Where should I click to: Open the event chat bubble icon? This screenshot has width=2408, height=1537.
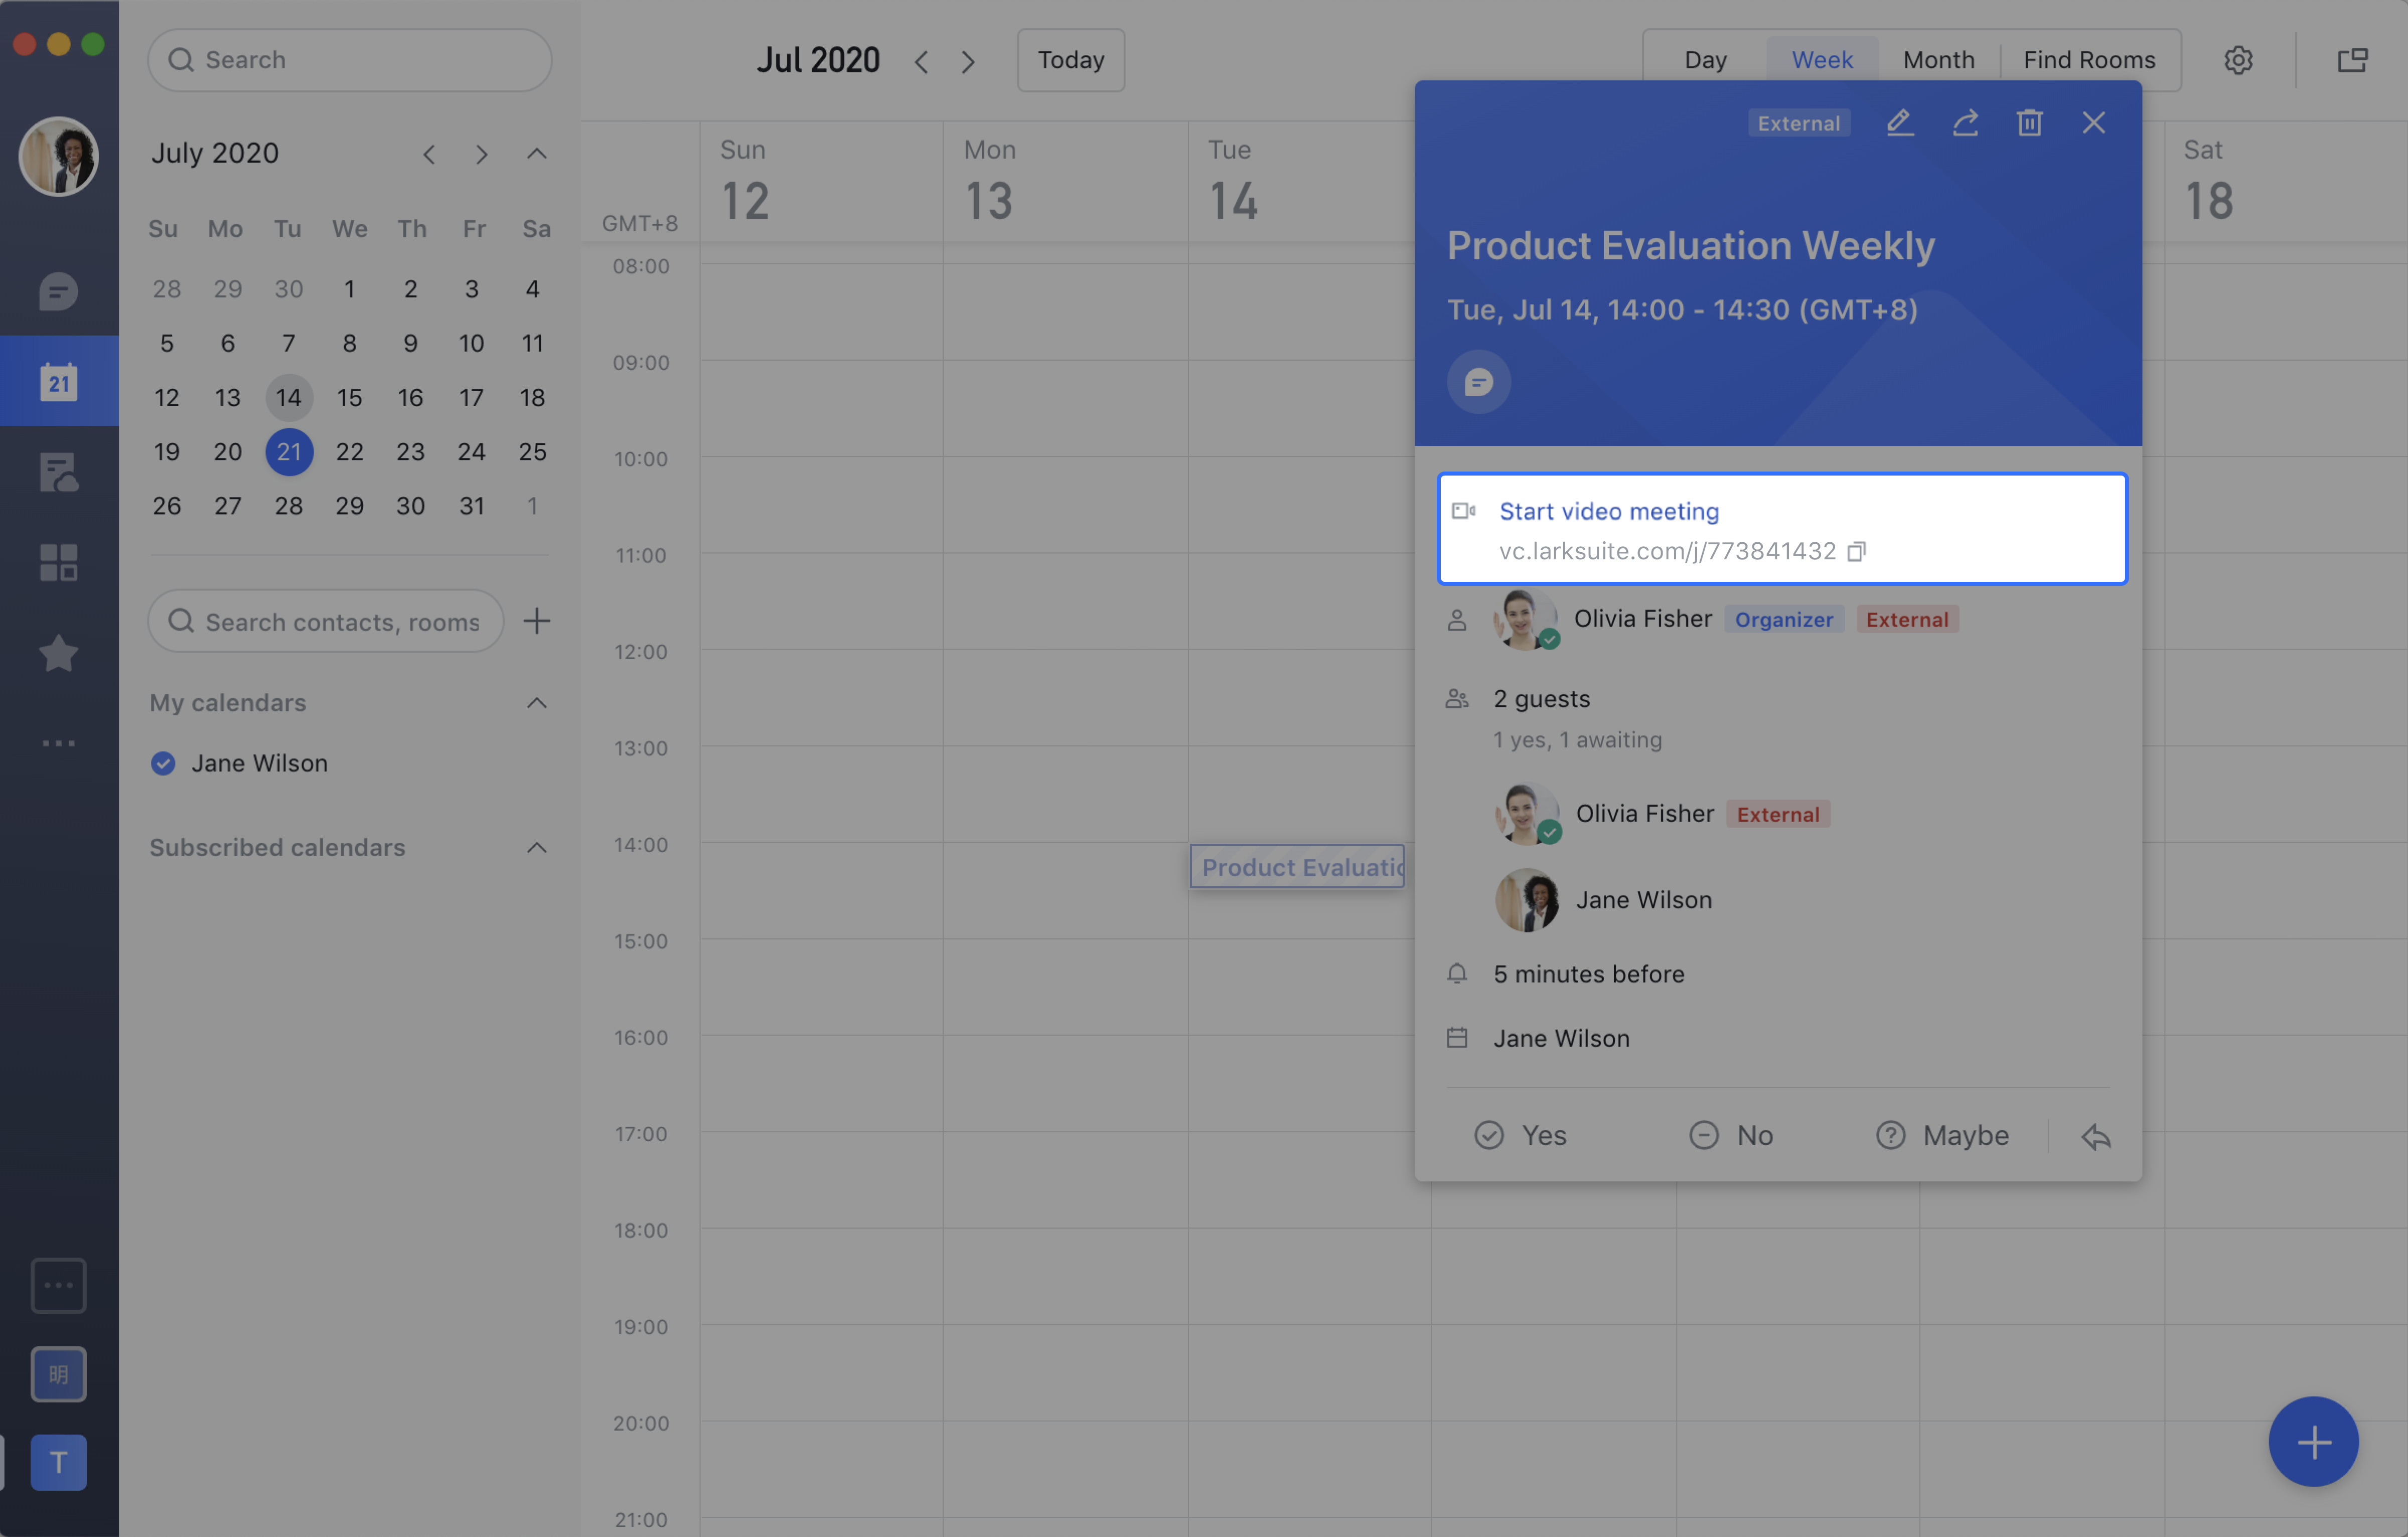1479,381
